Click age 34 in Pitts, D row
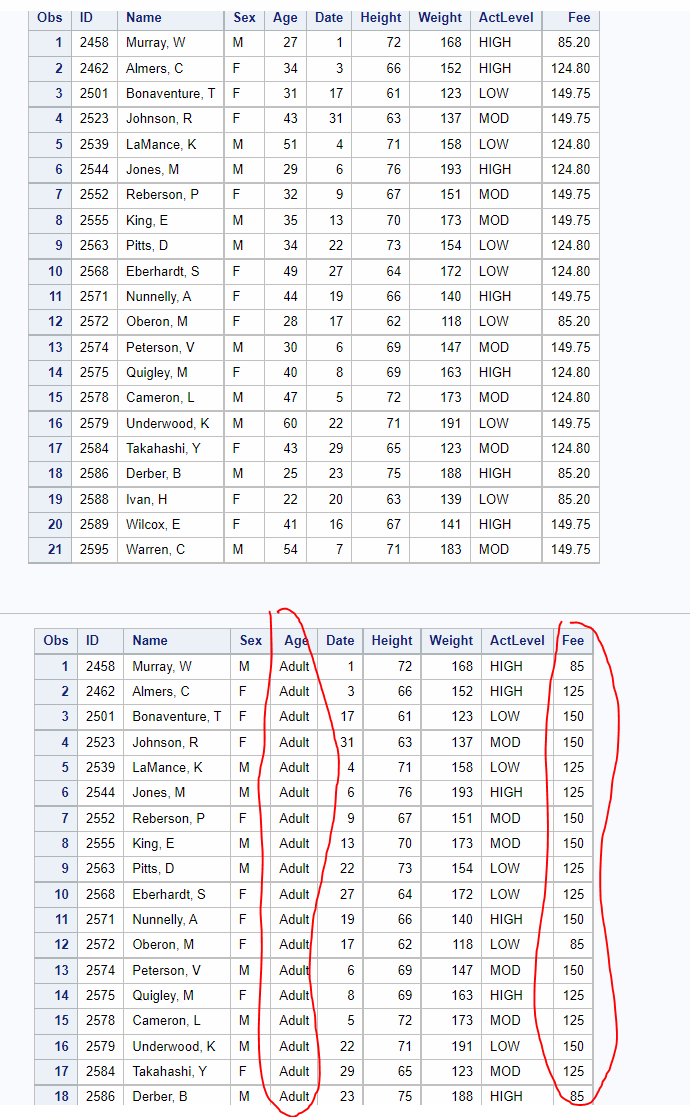690x1117 pixels. click(x=290, y=246)
